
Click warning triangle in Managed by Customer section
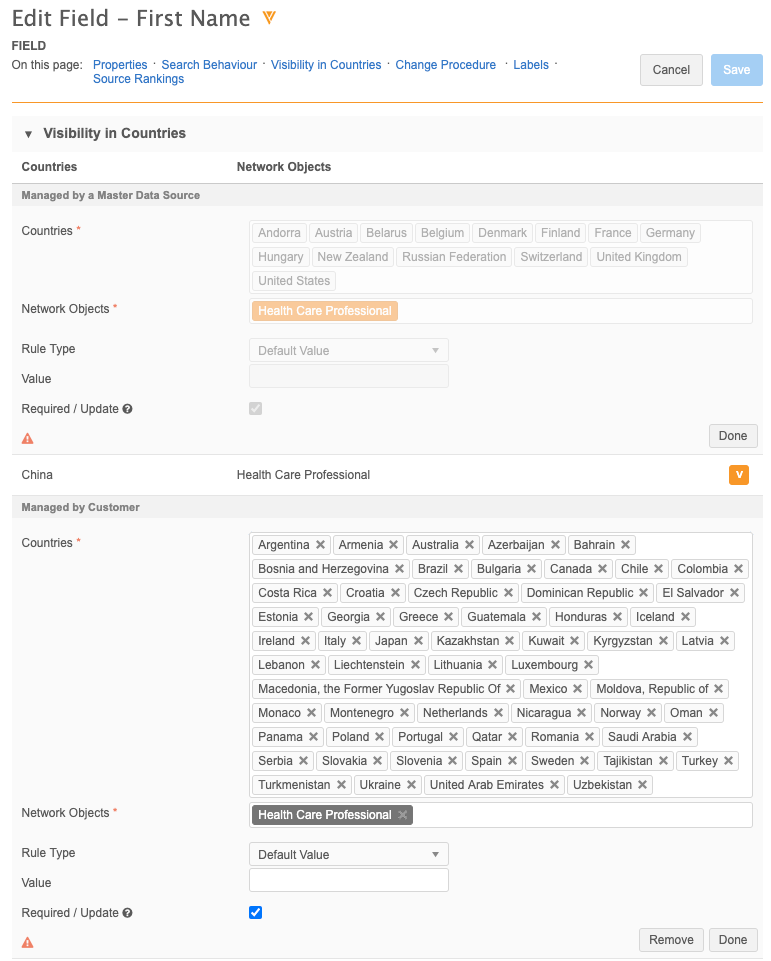tap(28, 942)
